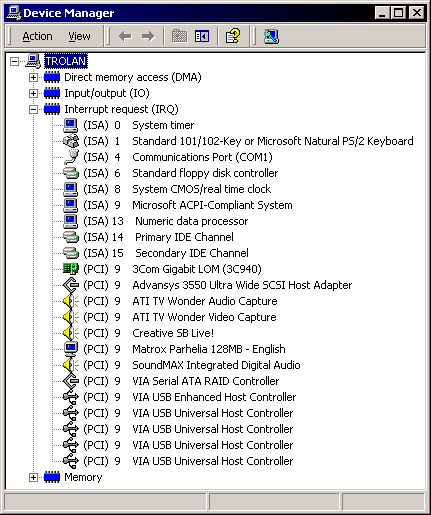Click the Forward arrow toolbar icon
This screenshot has width=431, height=515.
(x=148, y=36)
